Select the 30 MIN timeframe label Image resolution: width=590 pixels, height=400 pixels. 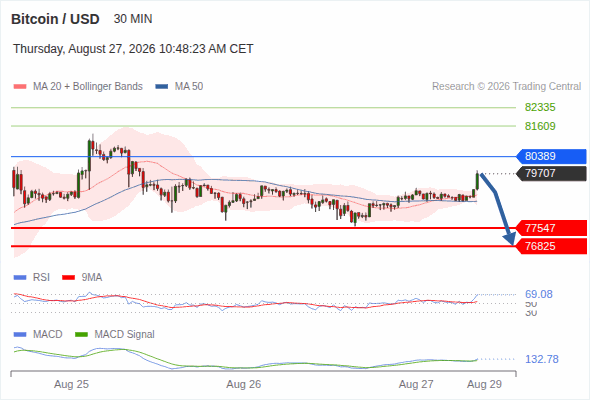point(133,19)
